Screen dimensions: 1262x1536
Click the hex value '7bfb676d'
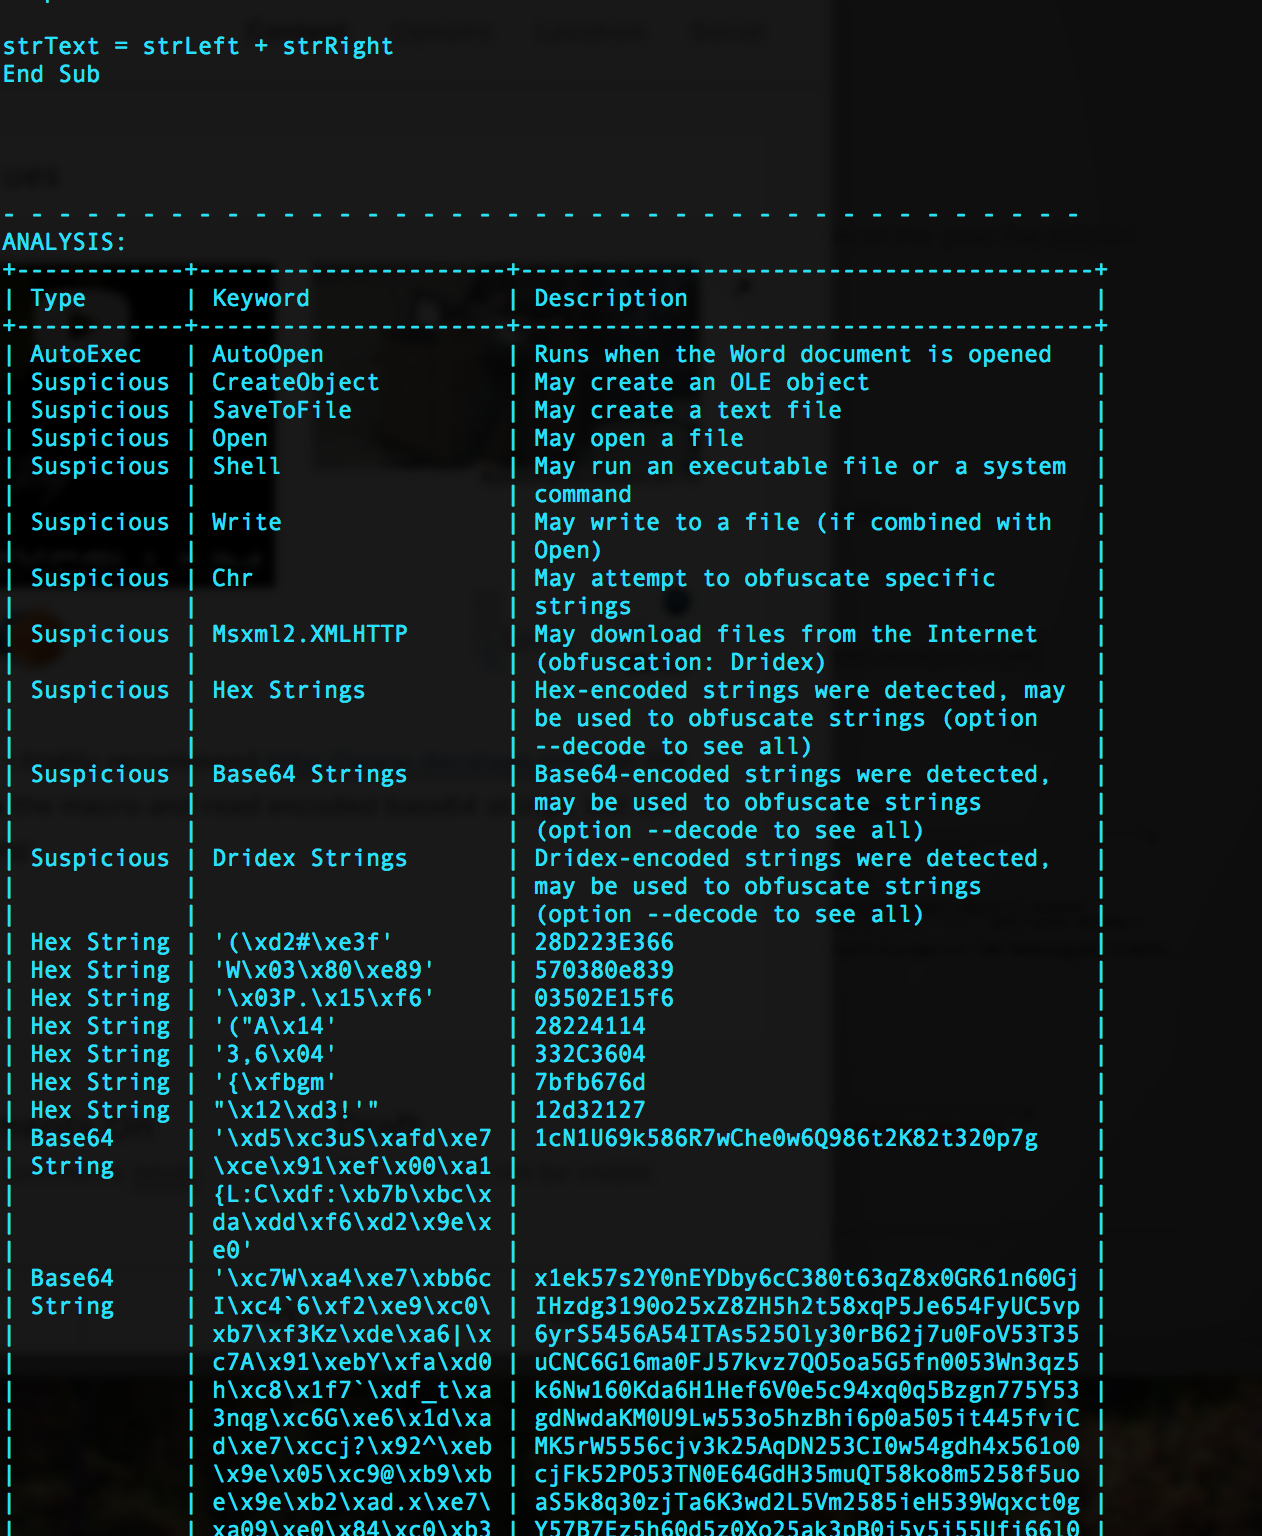pyautogui.click(x=590, y=1082)
